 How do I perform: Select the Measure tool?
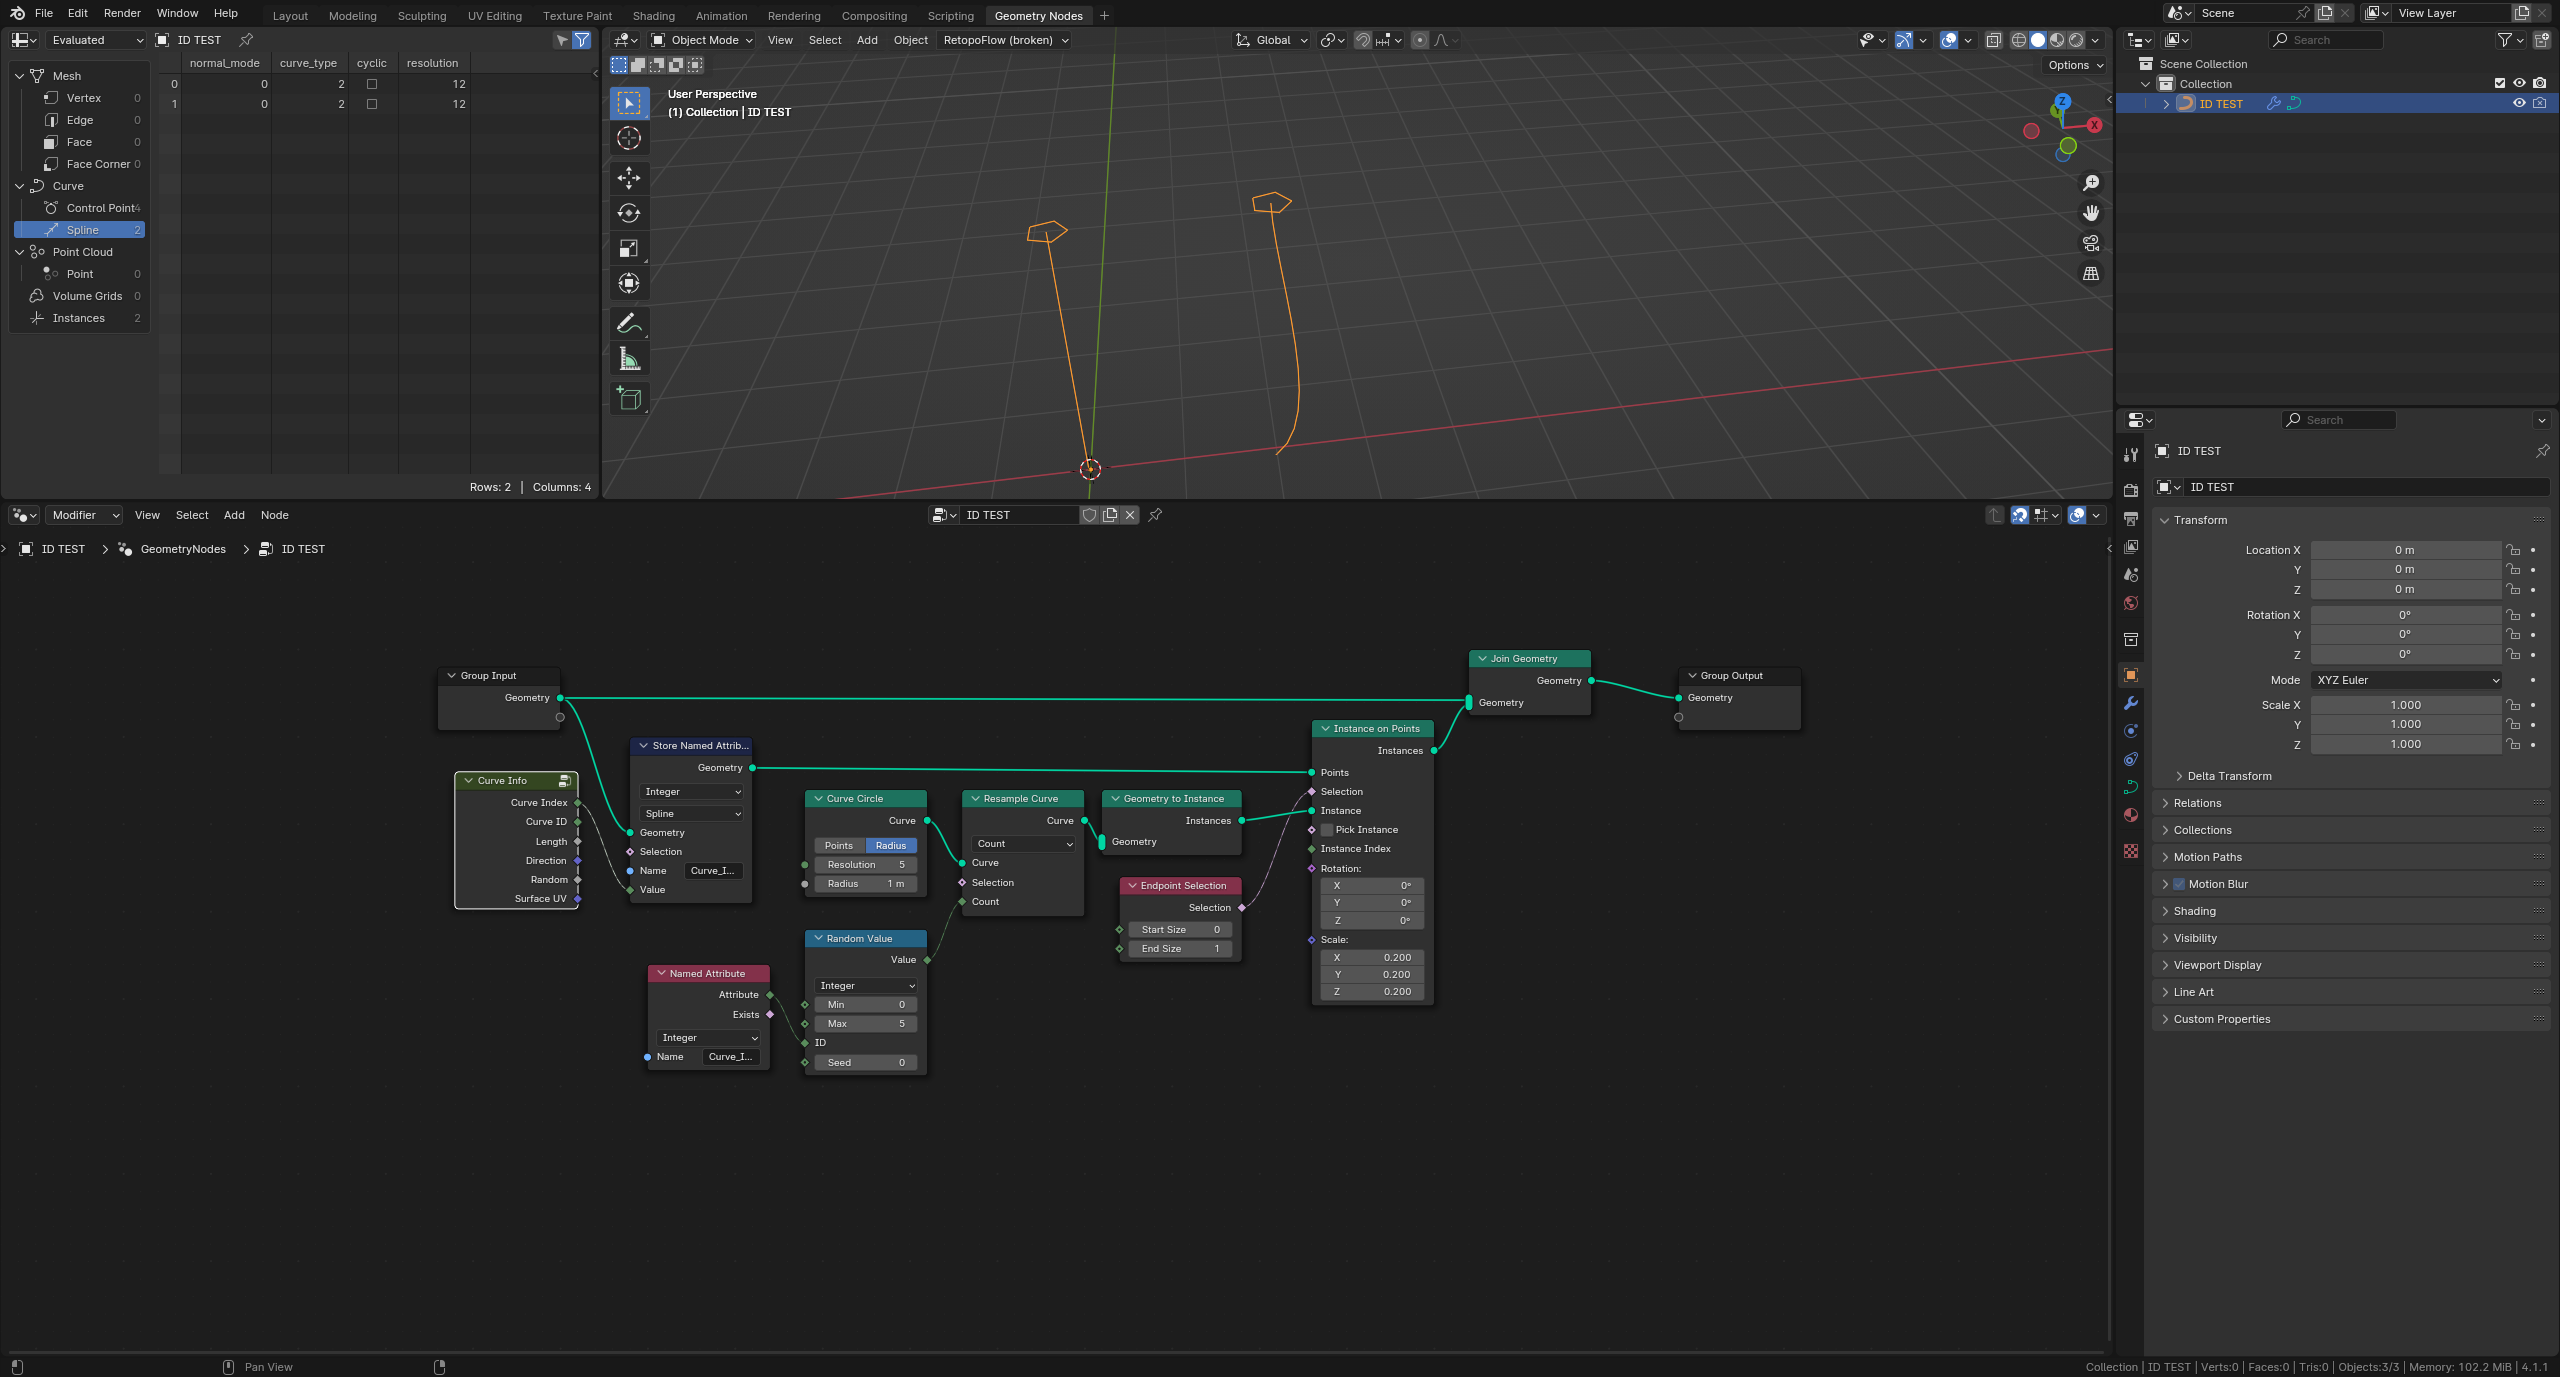tap(629, 358)
